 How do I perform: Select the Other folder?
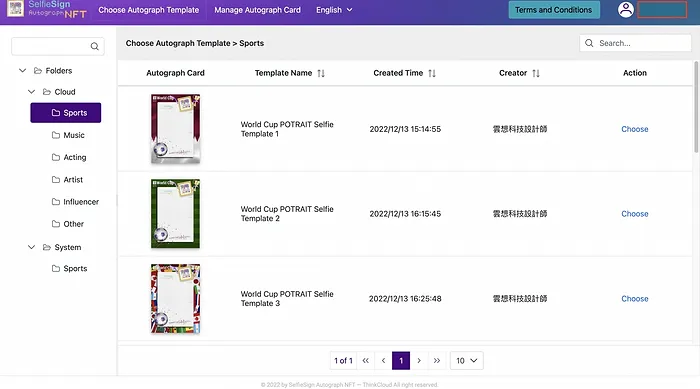point(68,224)
